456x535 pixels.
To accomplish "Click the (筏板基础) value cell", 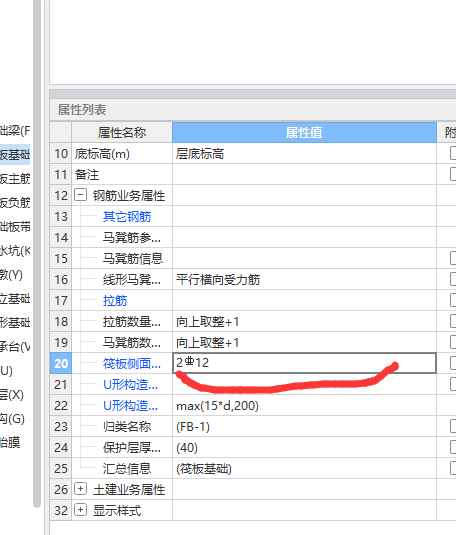I will pyautogui.click(x=304, y=468).
